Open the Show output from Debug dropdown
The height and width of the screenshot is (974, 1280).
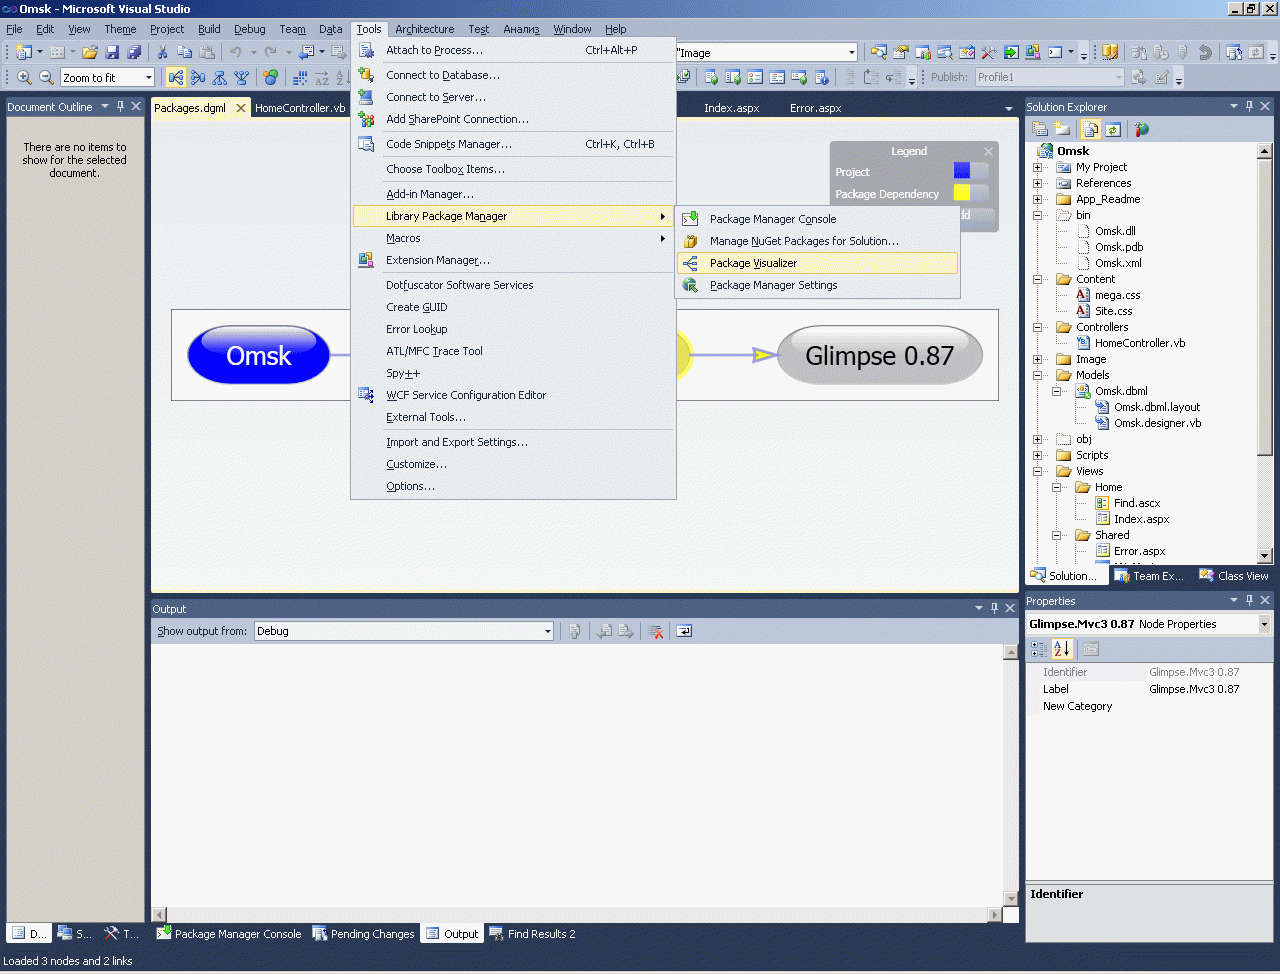click(x=548, y=631)
